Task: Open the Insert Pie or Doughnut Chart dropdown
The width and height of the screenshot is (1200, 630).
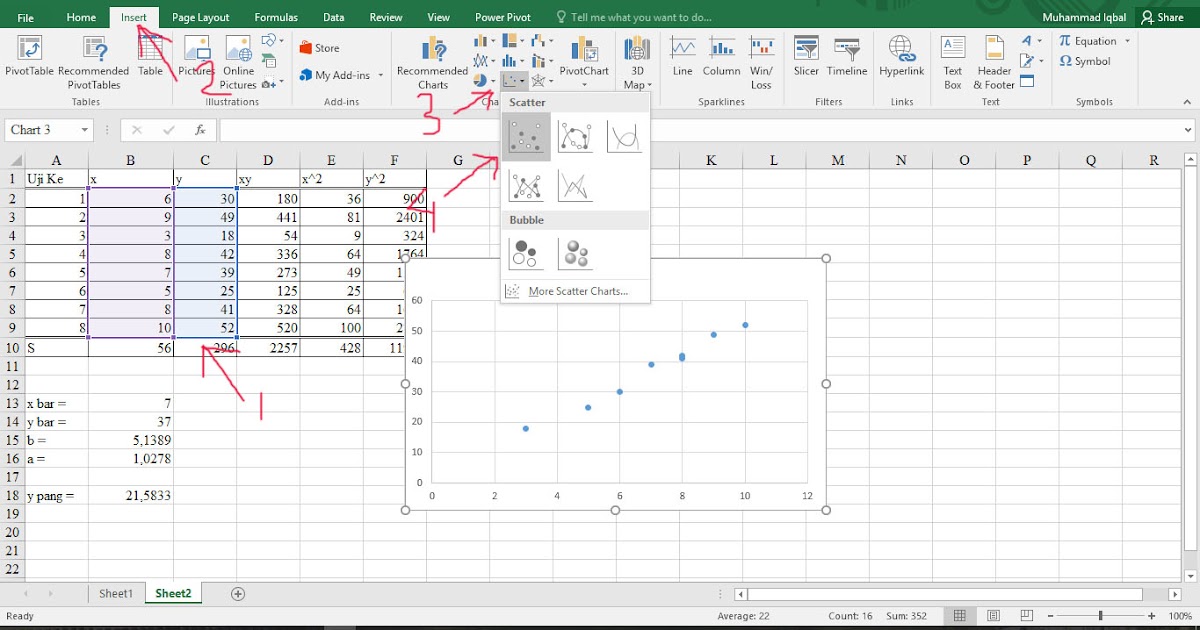Action: (x=484, y=80)
